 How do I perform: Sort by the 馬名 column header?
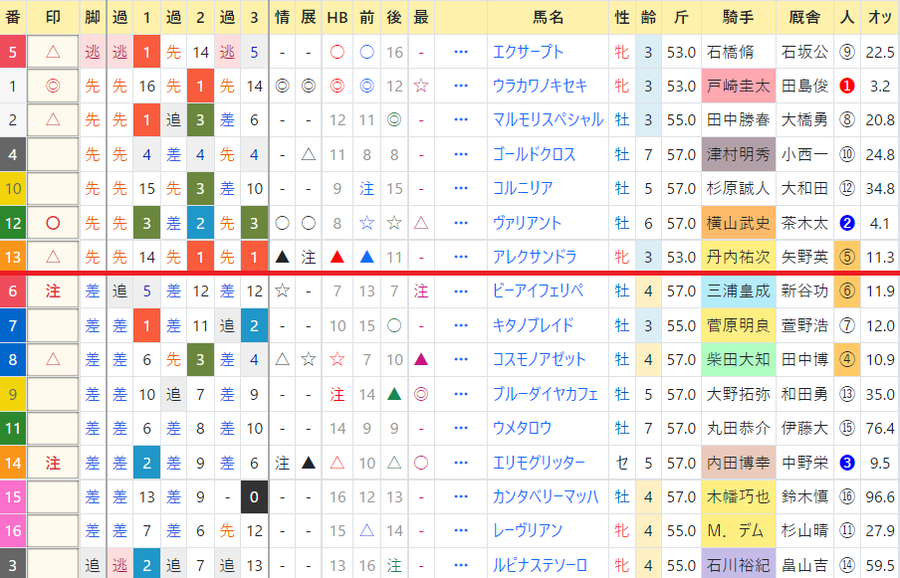point(548,17)
